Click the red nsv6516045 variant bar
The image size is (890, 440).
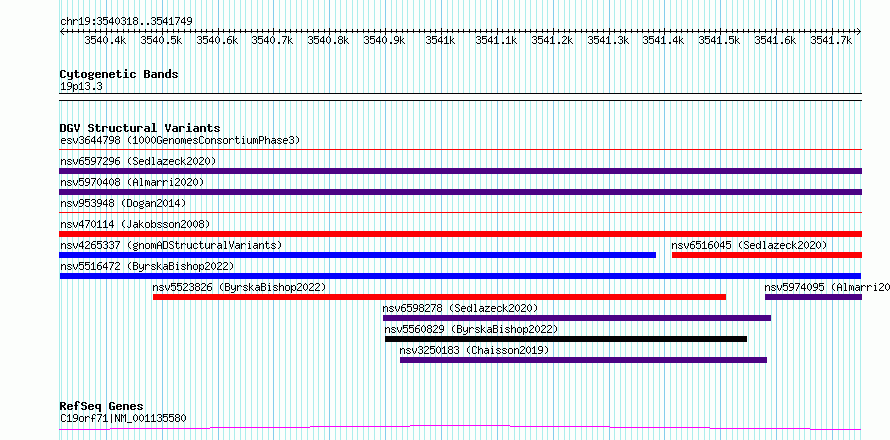click(x=767, y=255)
